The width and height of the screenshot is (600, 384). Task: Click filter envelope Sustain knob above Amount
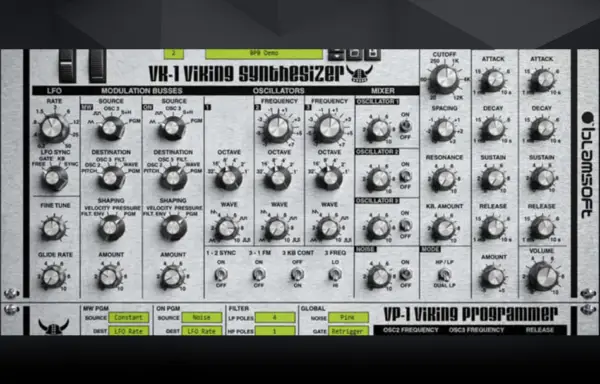click(x=494, y=178)
